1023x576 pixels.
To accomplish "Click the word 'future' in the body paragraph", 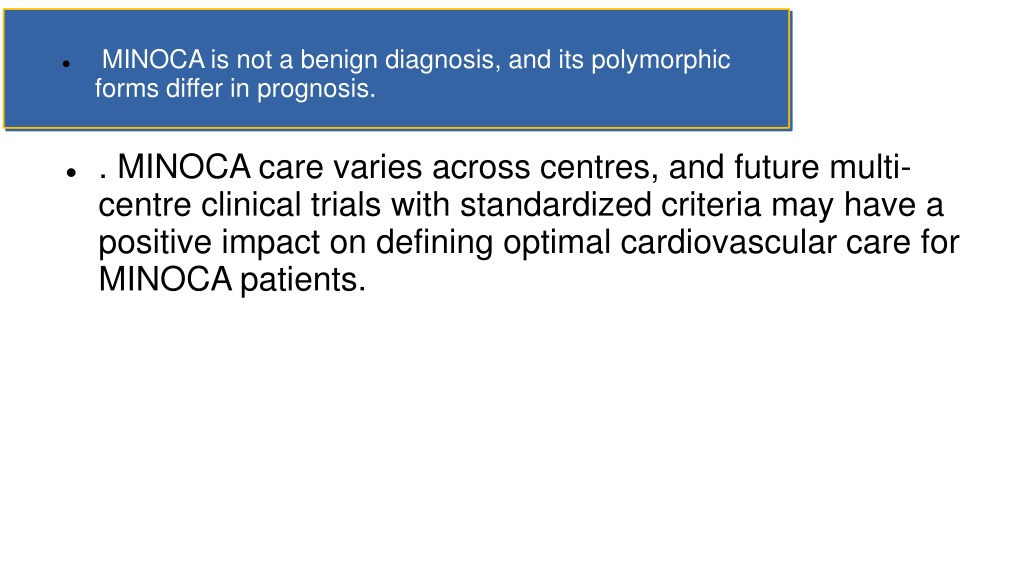I will coord(776,167).
